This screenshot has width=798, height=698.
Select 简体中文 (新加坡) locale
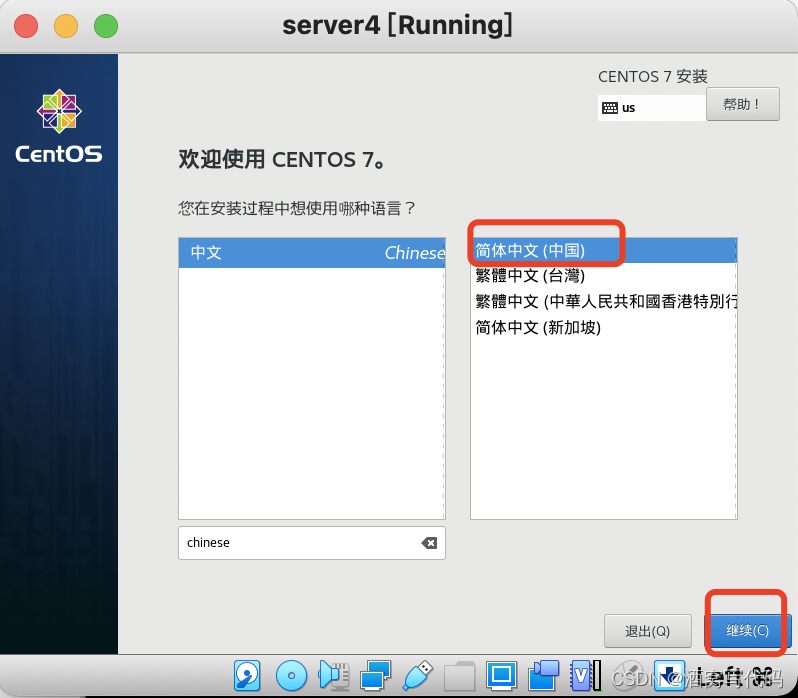pos(604,327)
